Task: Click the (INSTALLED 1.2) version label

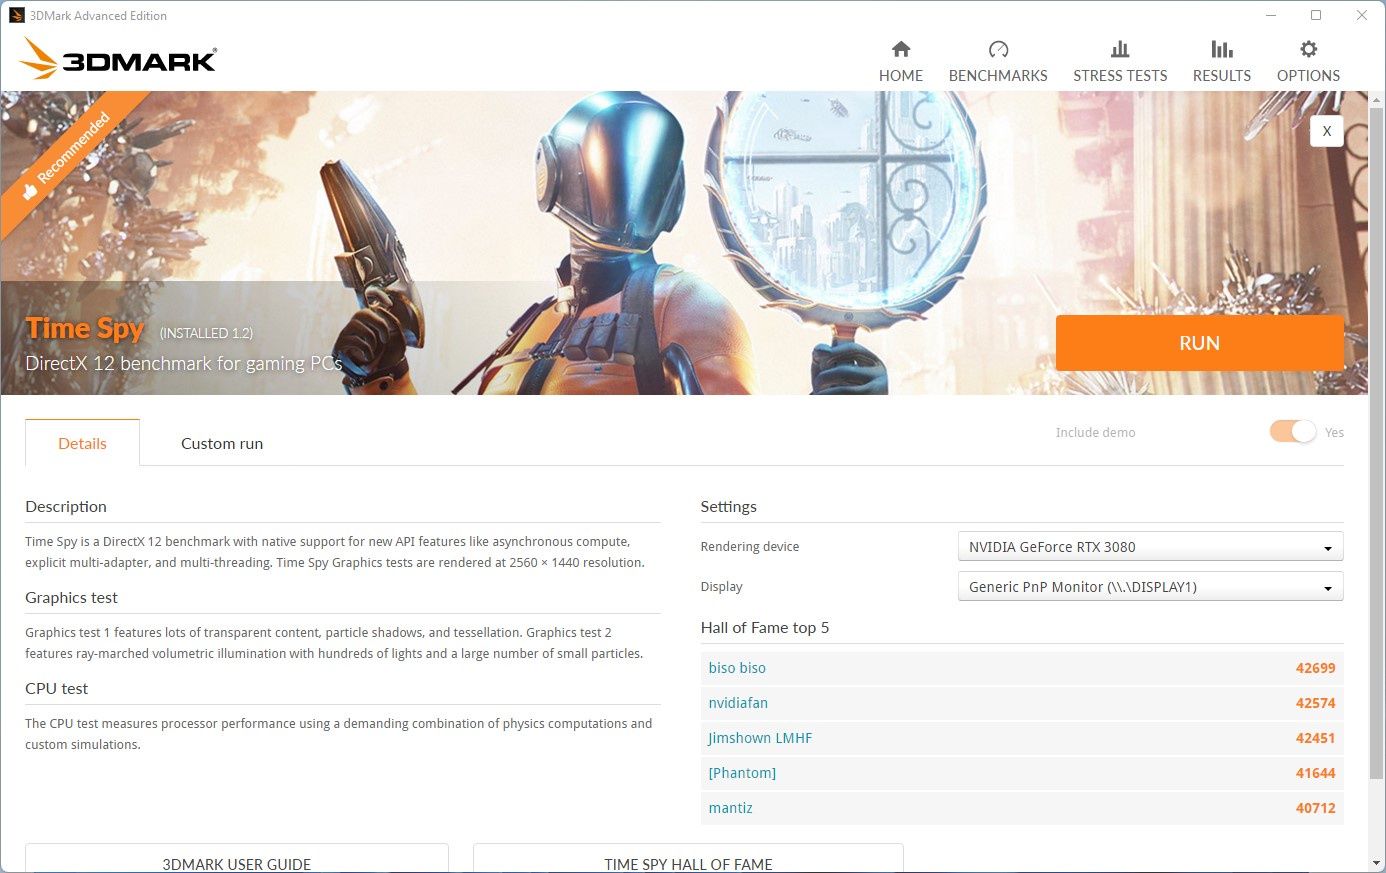Action: coord(206,333)
